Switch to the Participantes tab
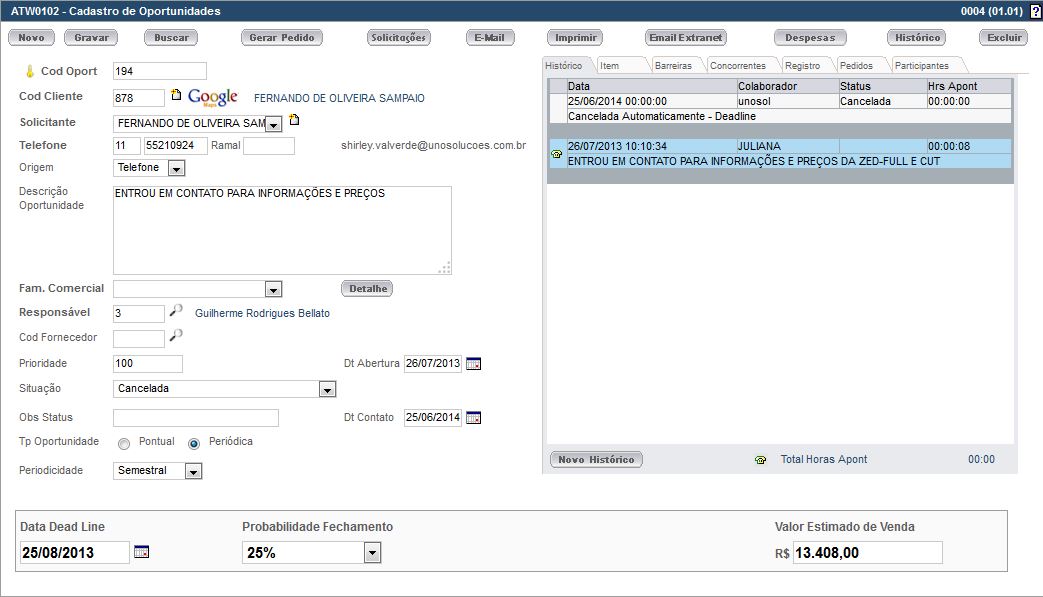Image resolution: width=1043 pixels, height=597 pixels. click(921, 66)
